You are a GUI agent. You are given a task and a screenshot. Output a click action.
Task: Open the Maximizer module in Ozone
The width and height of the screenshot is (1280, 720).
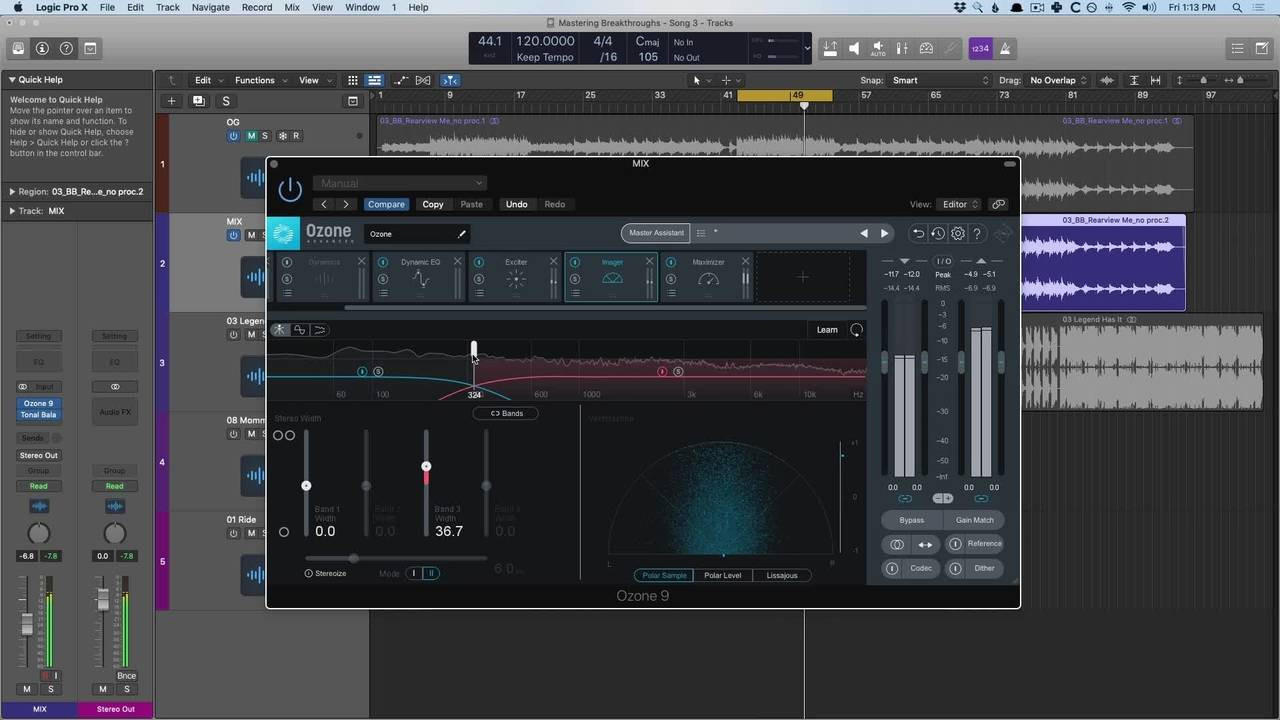coord(708,278)
